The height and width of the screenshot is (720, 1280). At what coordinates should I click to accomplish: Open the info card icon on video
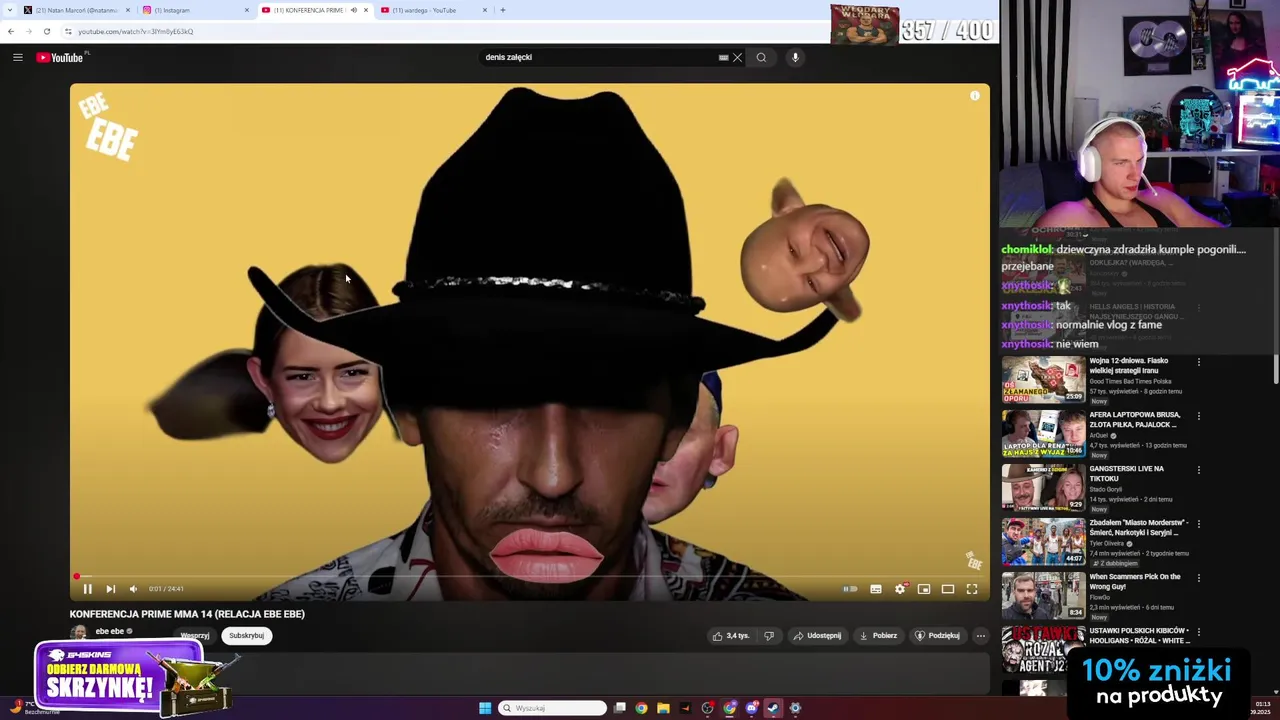point(975,96)
